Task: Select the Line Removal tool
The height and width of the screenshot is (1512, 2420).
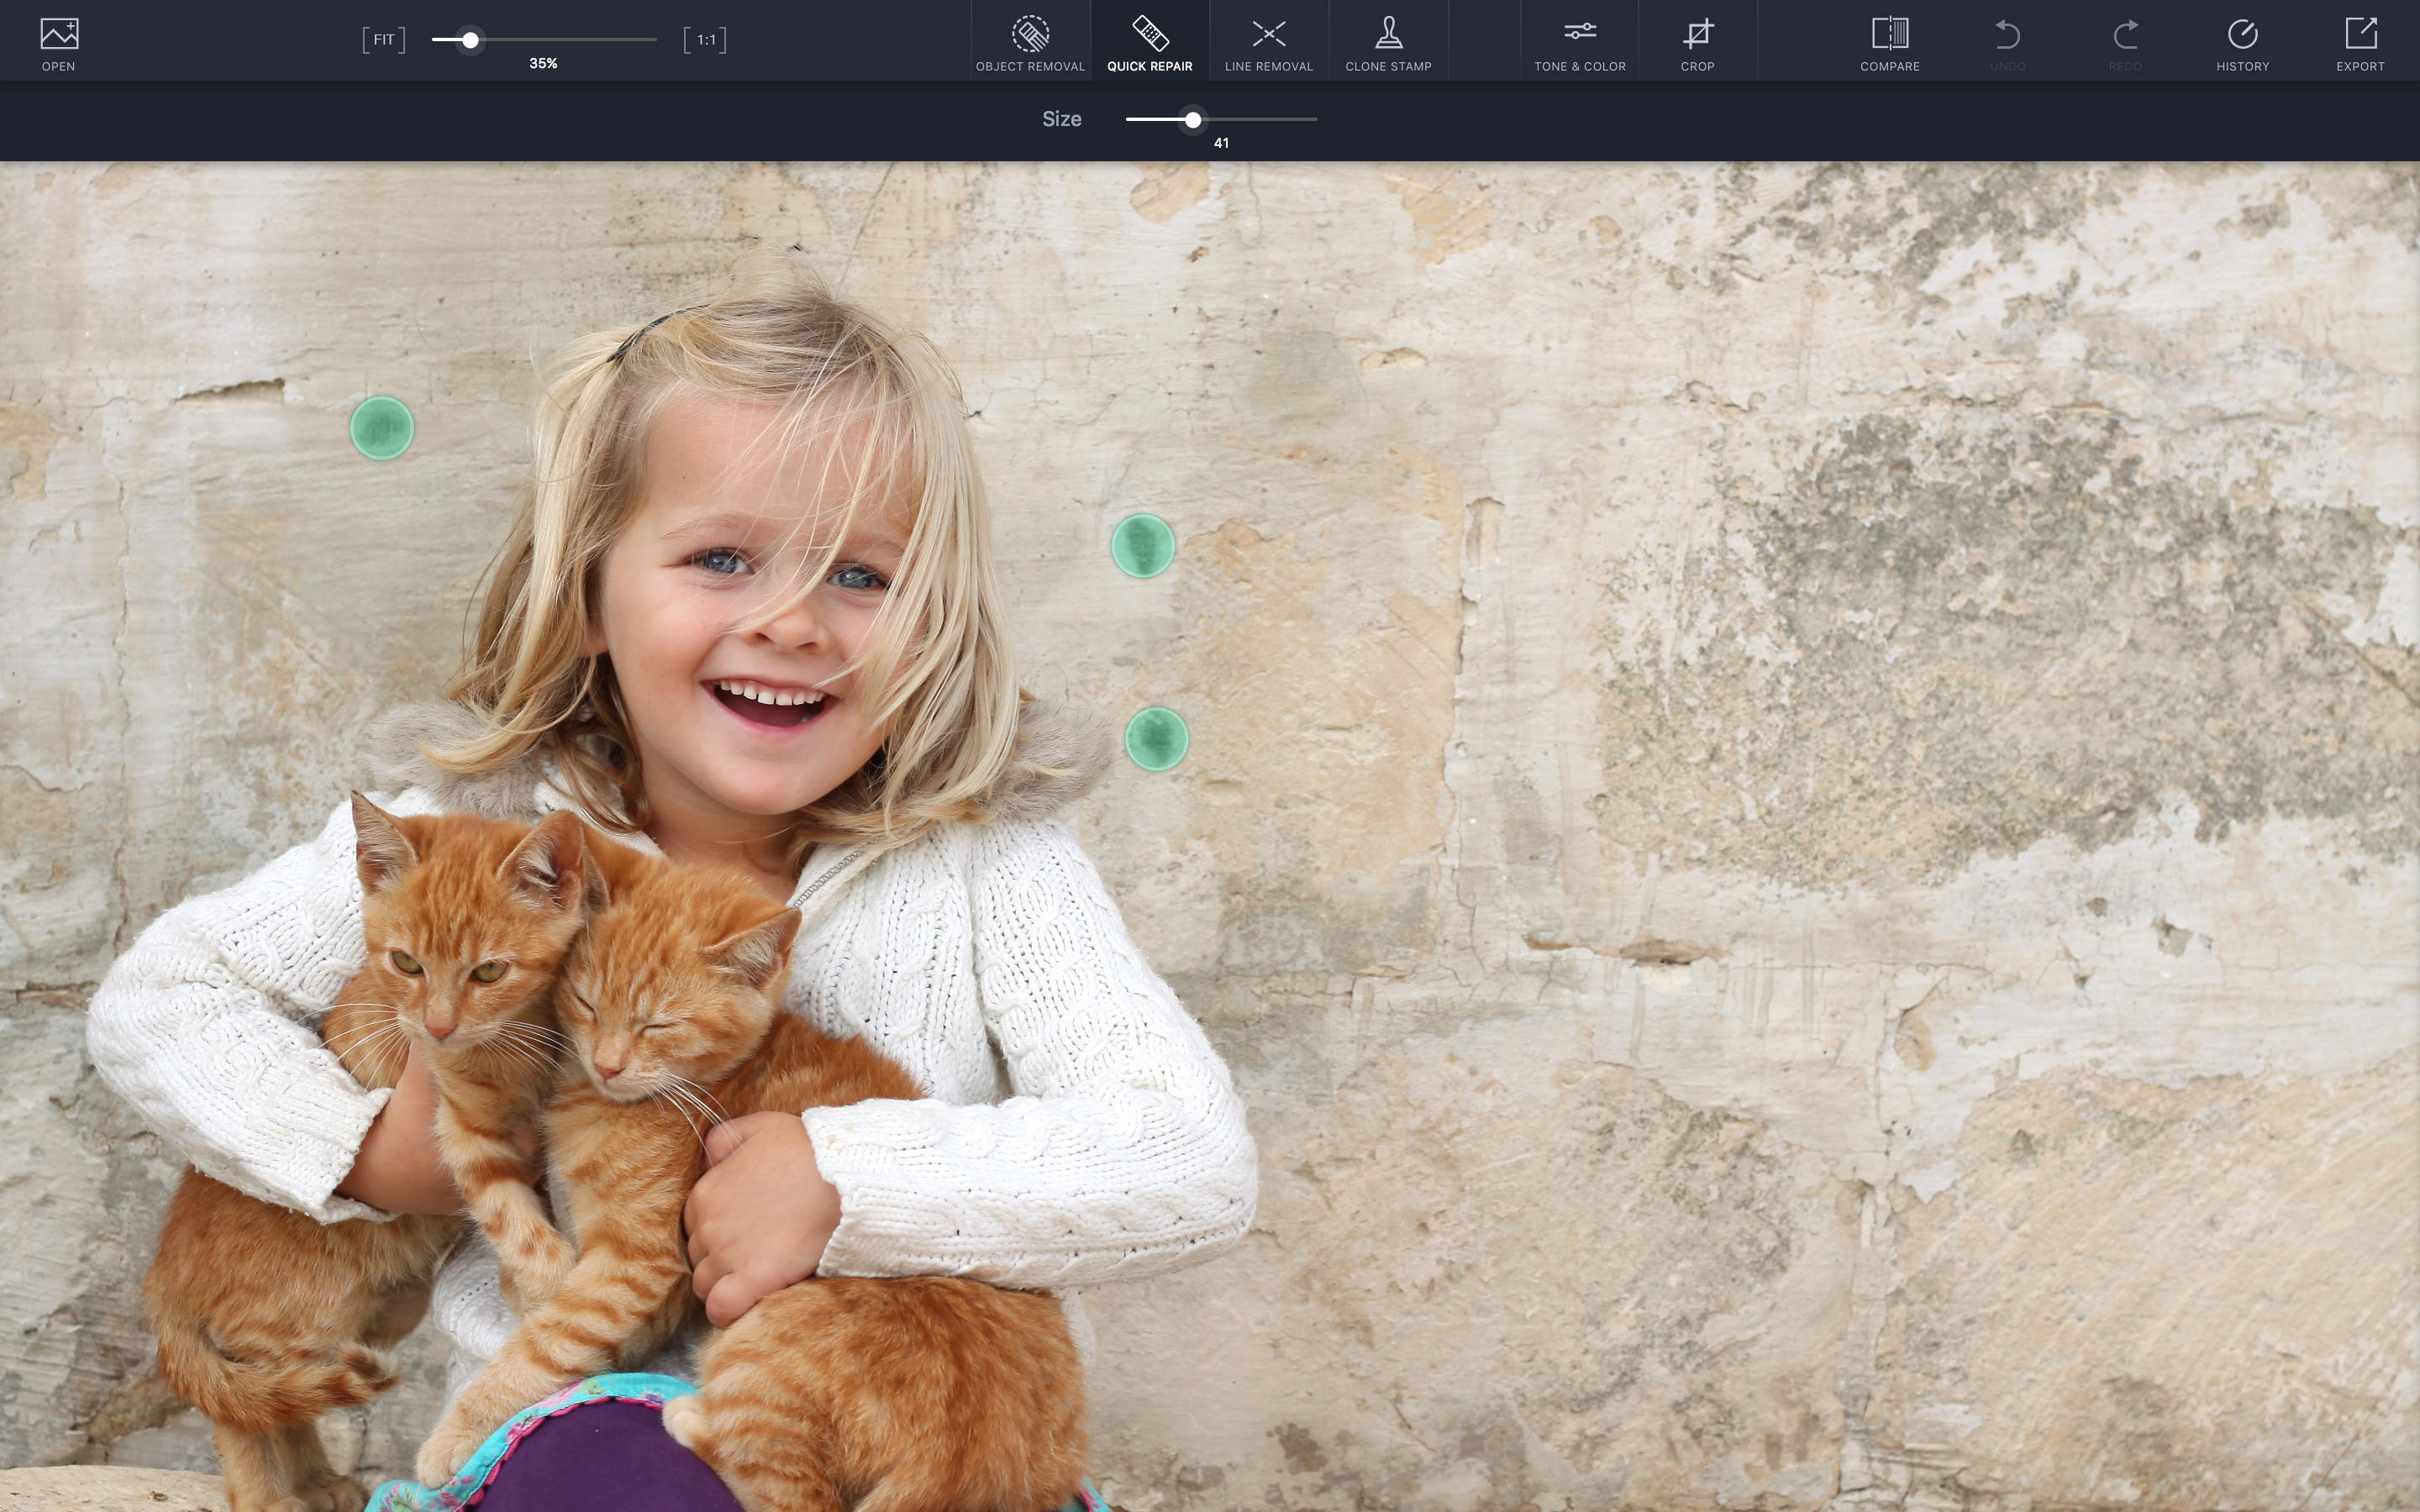Action: 1266,39
